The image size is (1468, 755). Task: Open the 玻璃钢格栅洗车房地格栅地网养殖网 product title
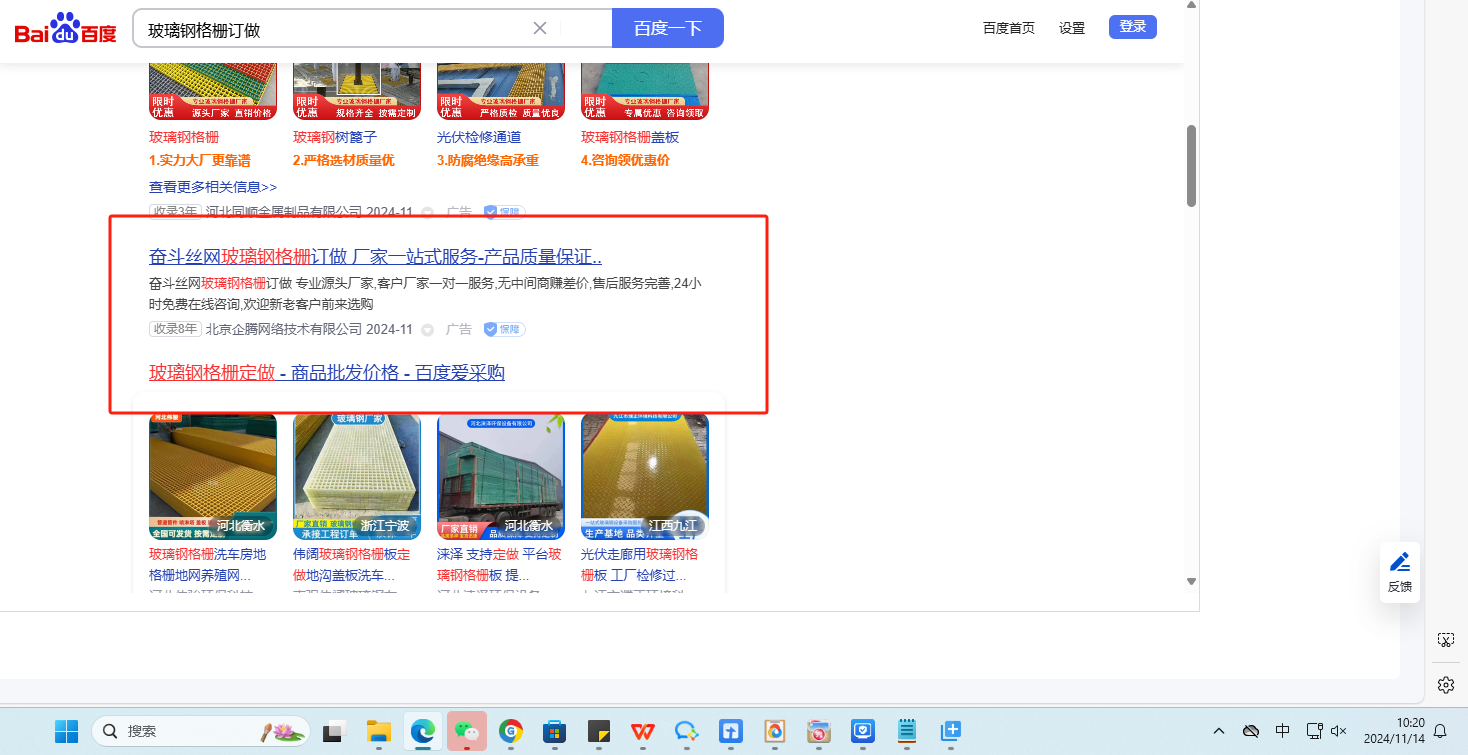208,565
